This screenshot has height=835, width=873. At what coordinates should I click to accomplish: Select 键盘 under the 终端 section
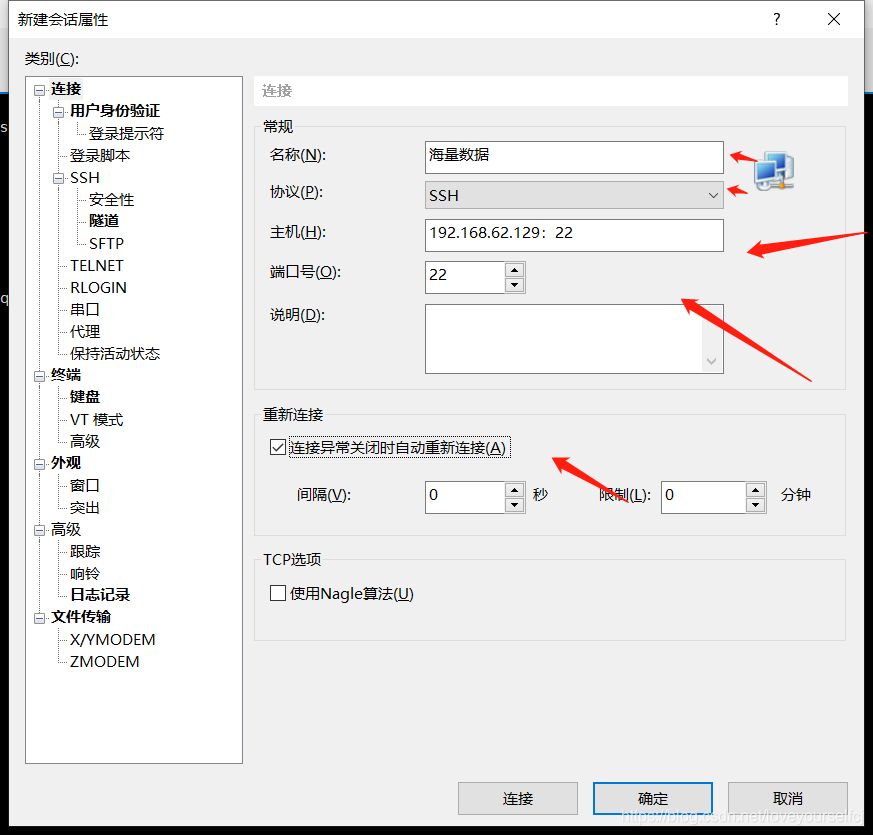(x=84, y=397)
